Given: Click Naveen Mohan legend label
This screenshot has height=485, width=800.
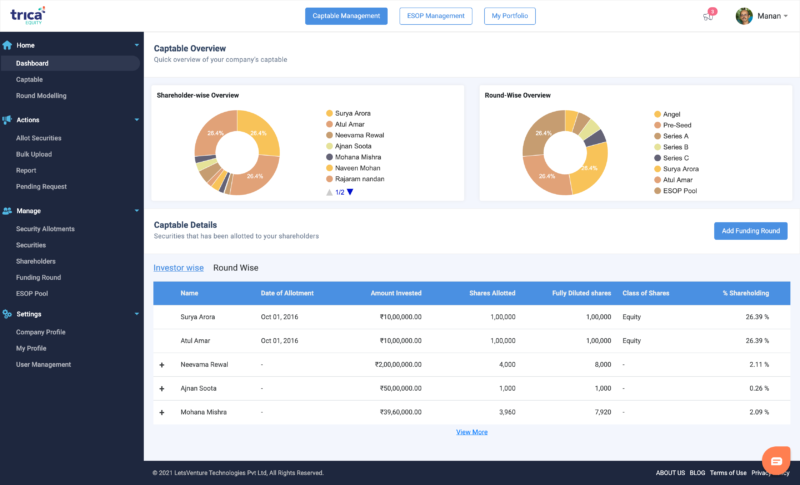Looking at the screenshot, I should [x=358, y=168].
